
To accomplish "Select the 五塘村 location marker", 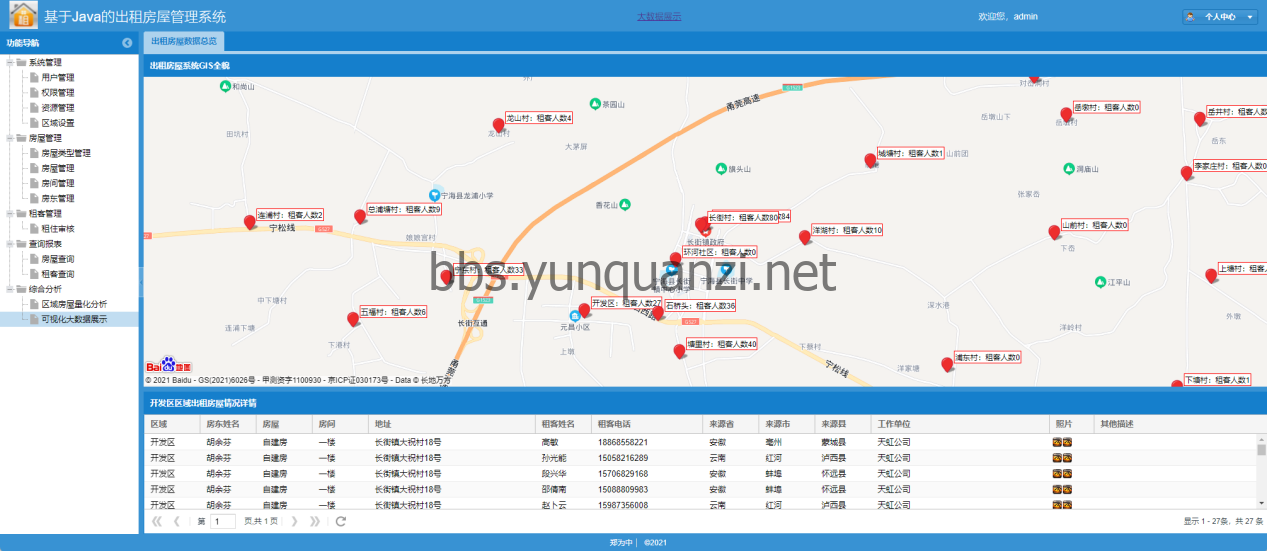I will [353, 319].
